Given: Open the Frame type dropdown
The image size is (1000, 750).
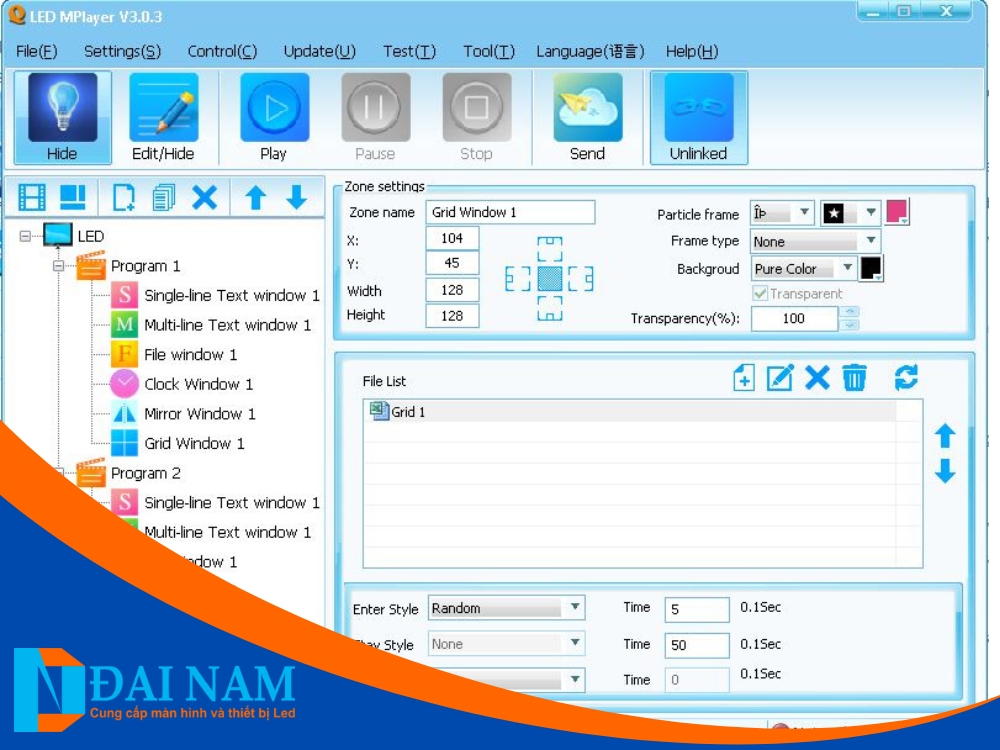Looking at the screenshot, I should point(871,241).
